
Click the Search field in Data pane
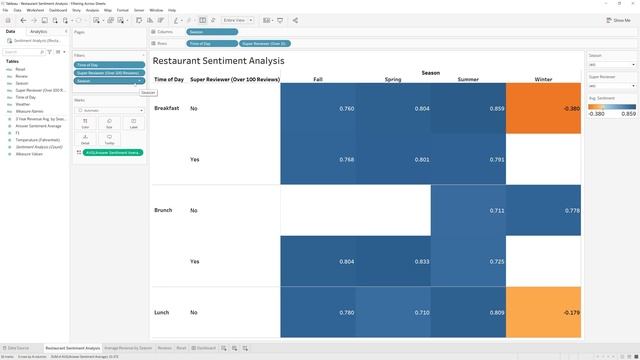tap(24, 52)
